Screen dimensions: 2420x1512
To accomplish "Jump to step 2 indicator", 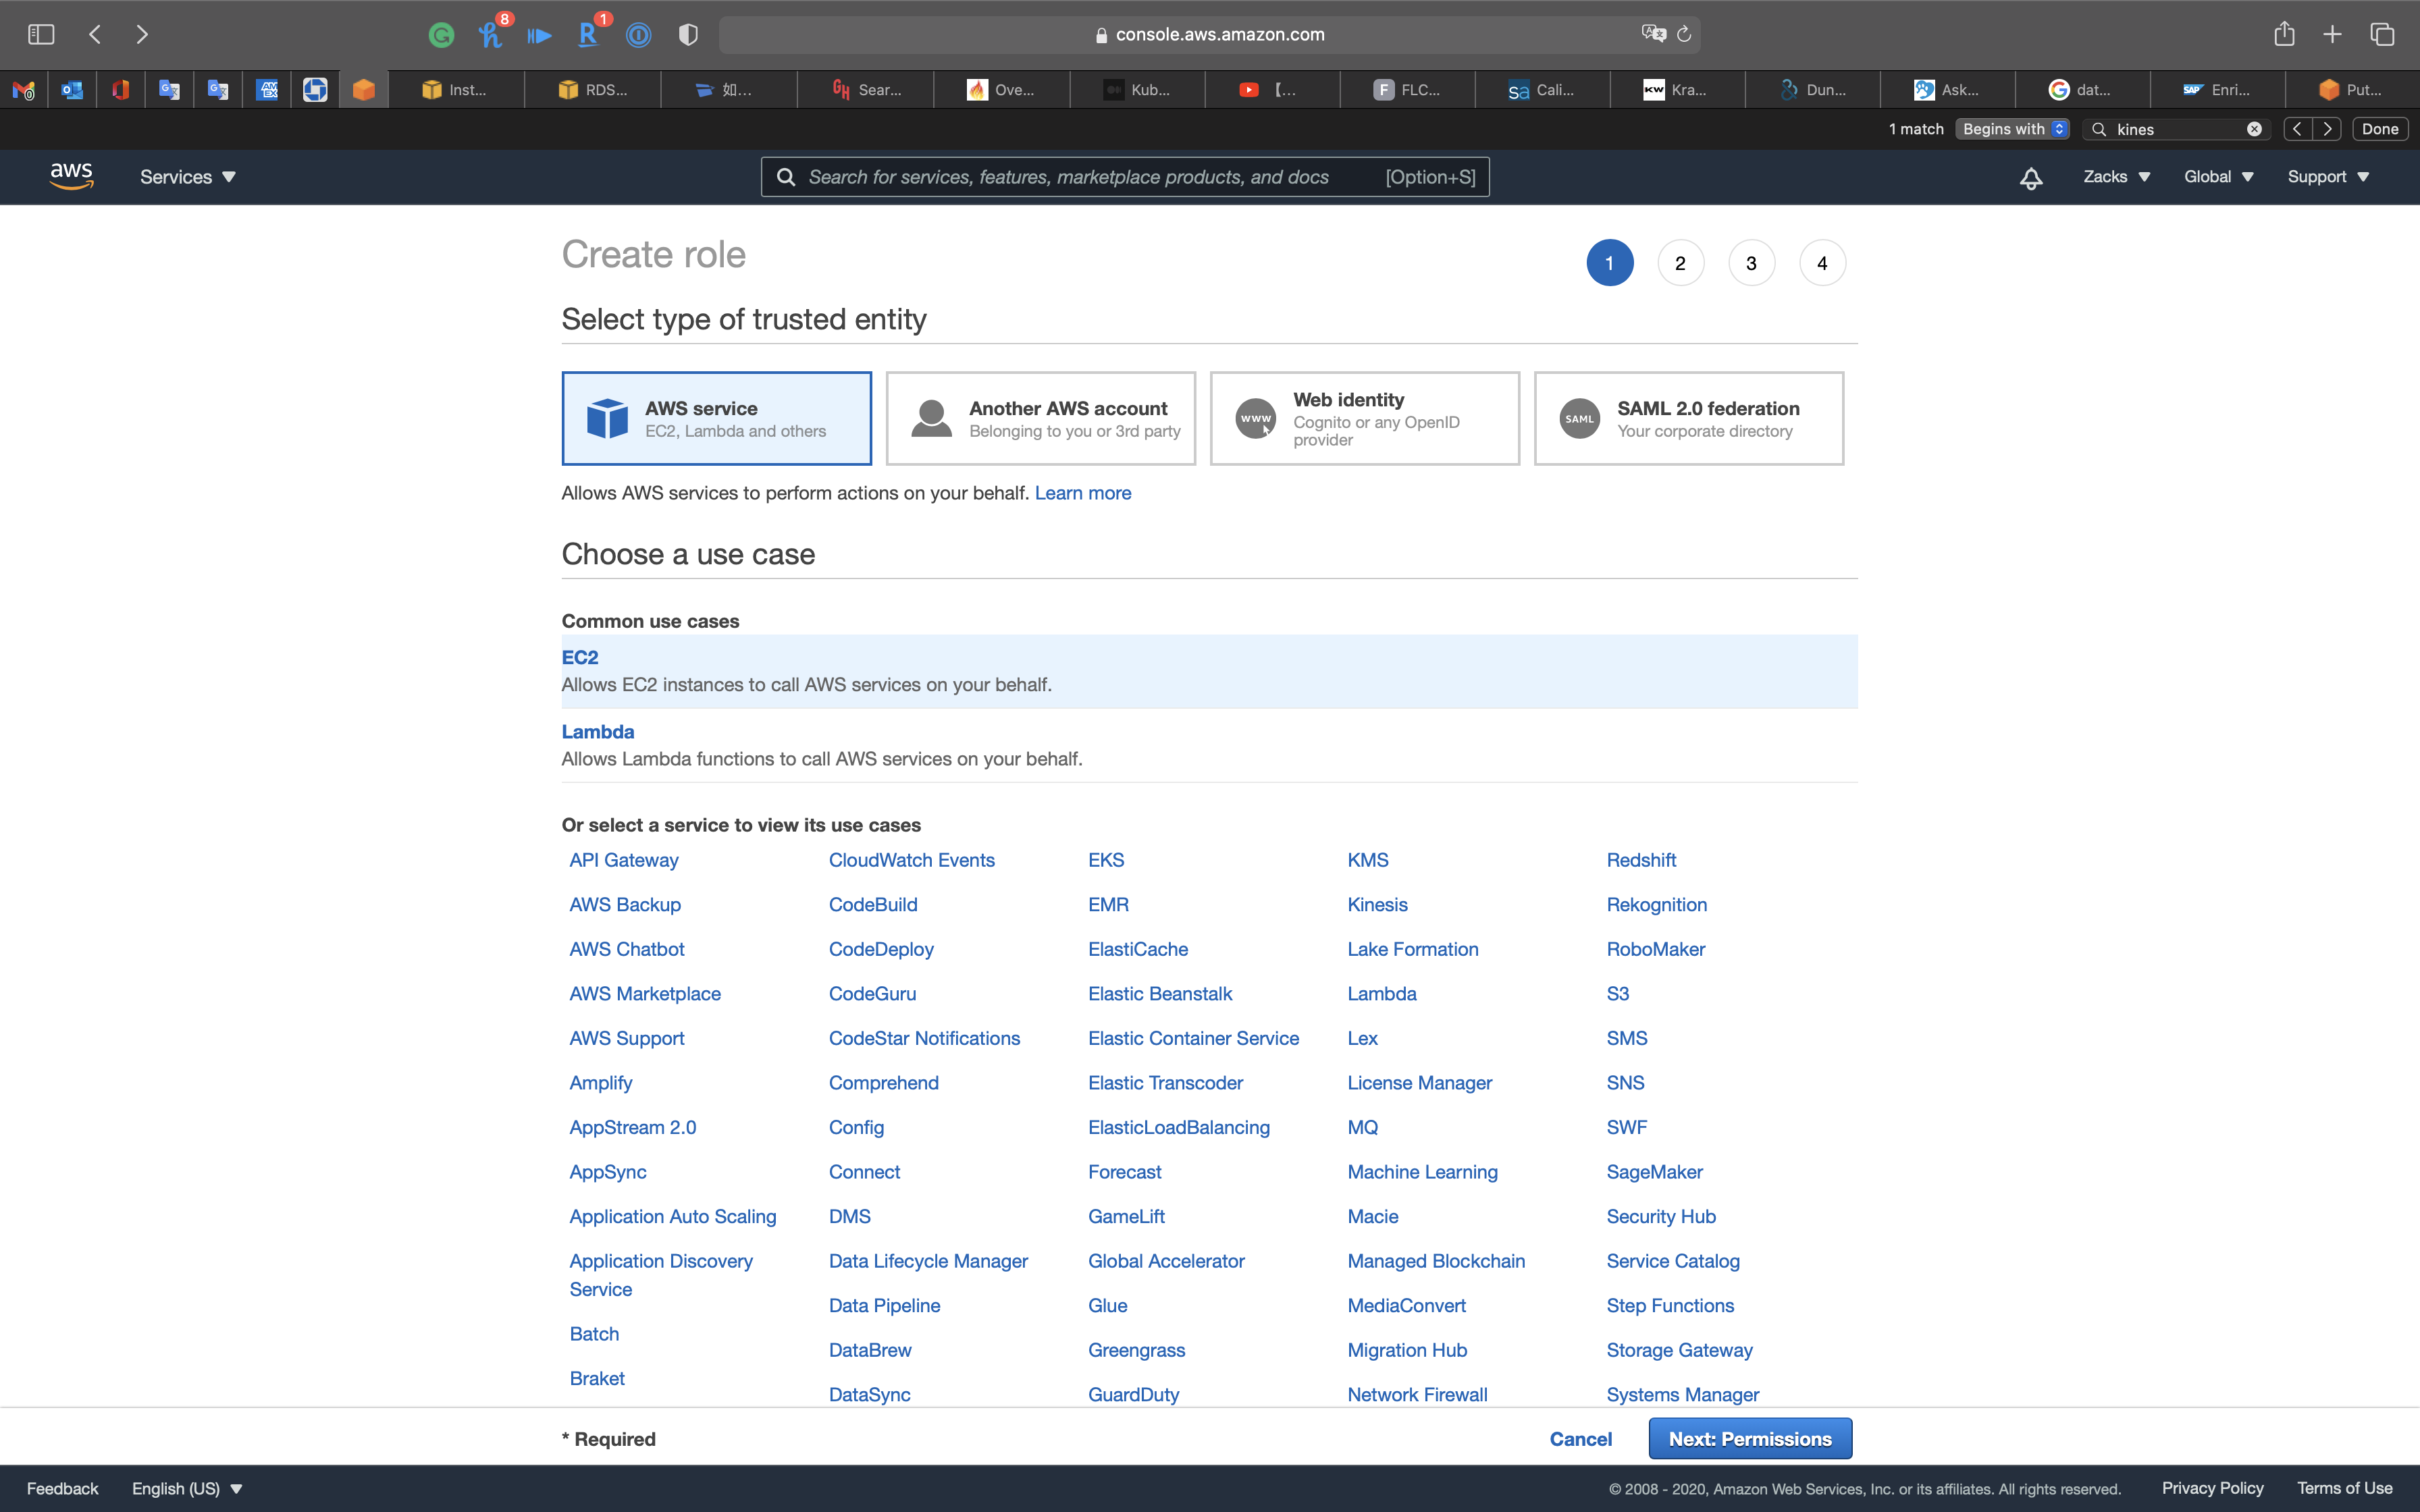I will (x=1680, y=263).
